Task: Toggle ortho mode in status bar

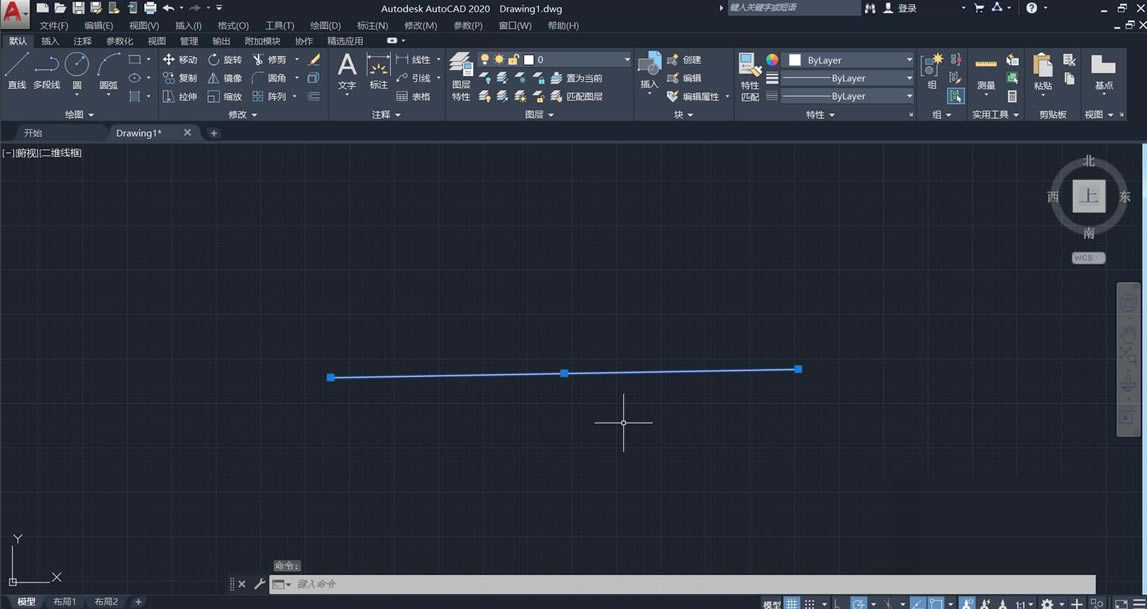Action: pos(838,604)
